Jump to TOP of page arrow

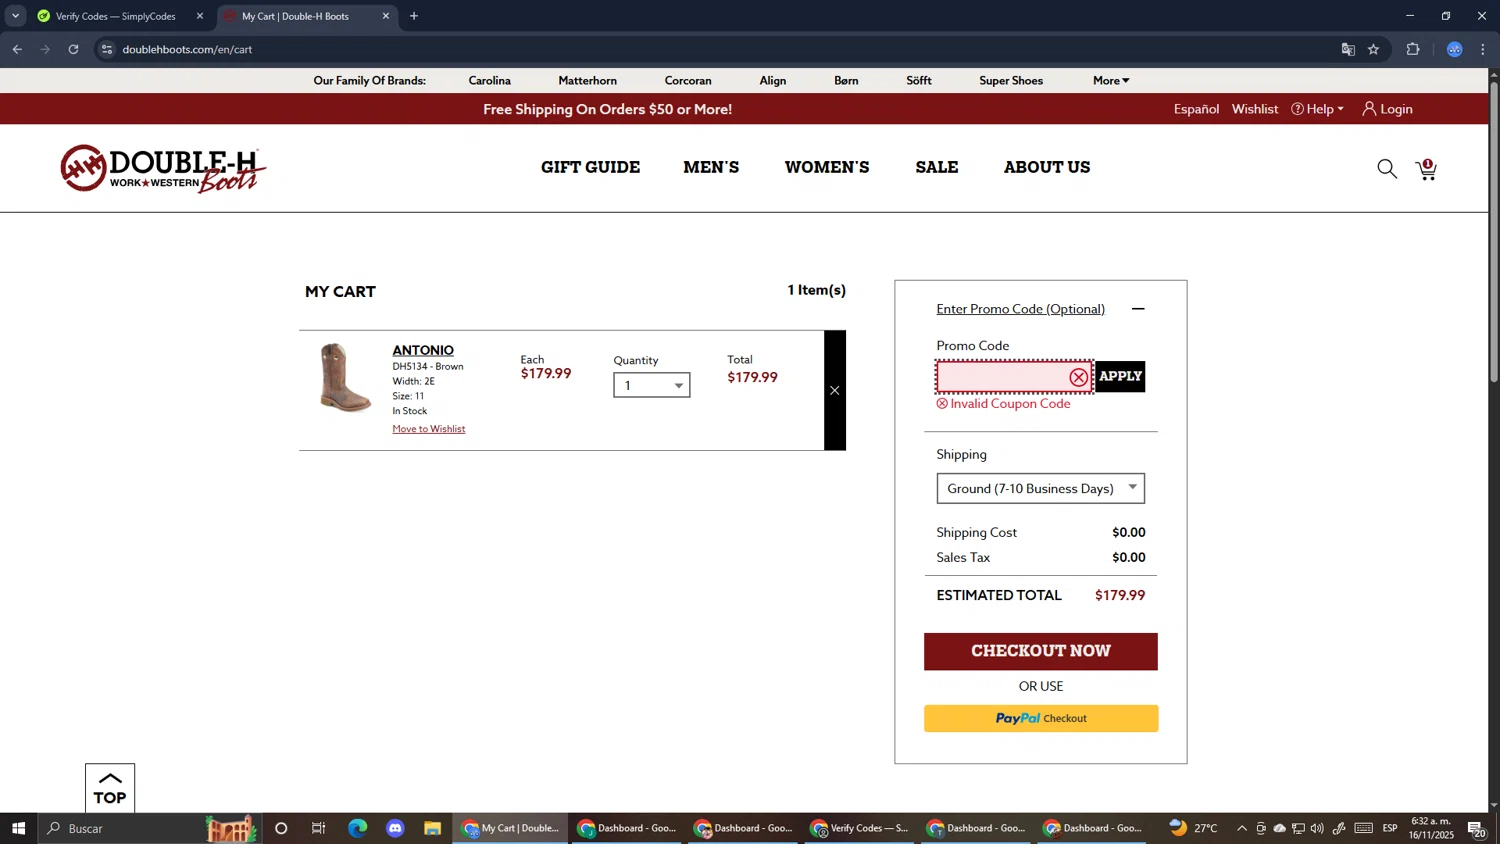(110, 788)
